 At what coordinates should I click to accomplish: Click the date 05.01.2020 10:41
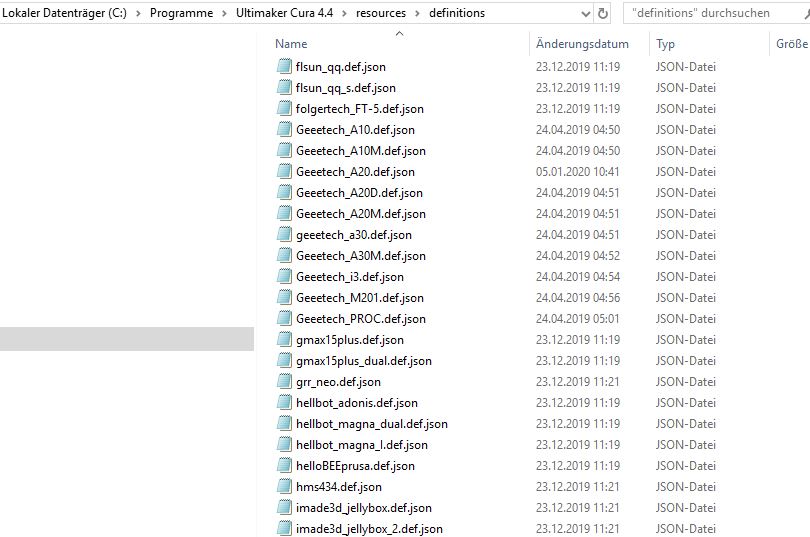pos(577,171)
